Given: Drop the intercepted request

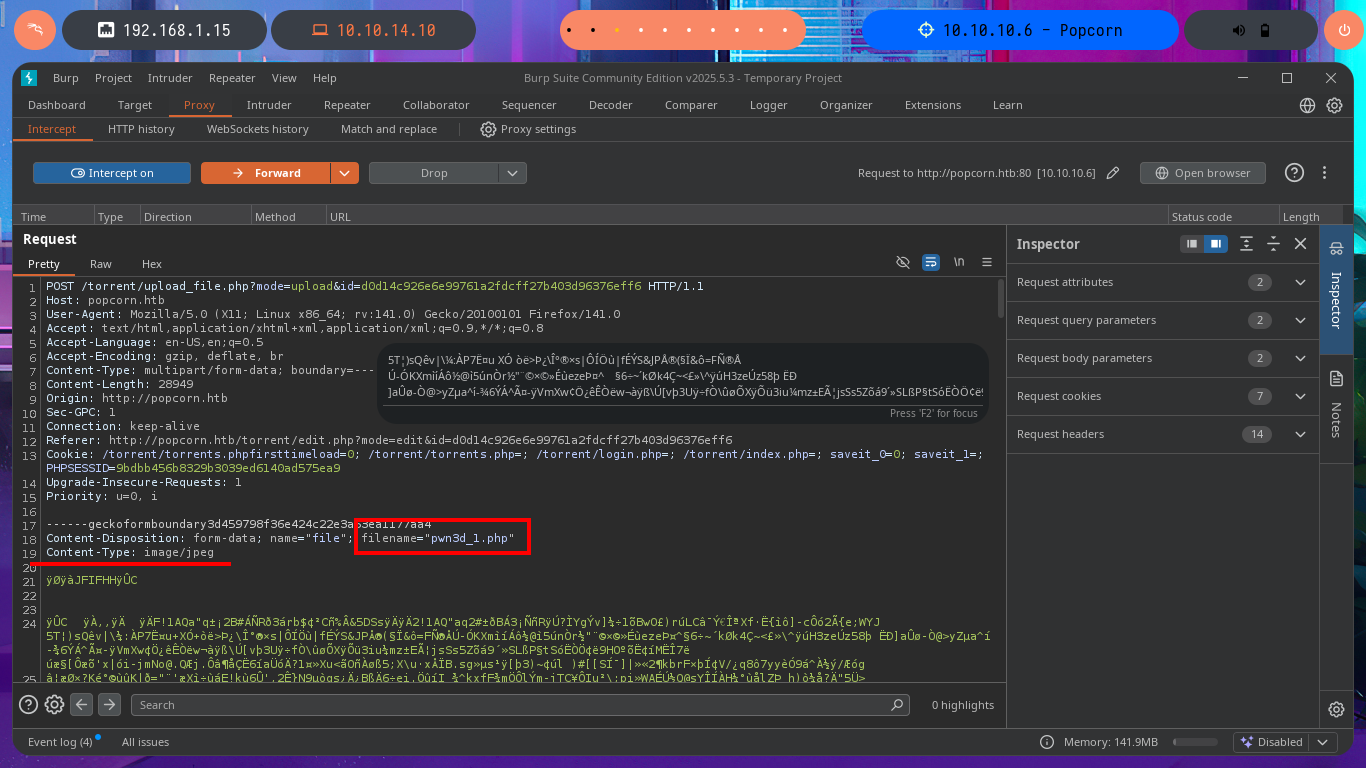Looking at the screenshot, I should 434,173.
